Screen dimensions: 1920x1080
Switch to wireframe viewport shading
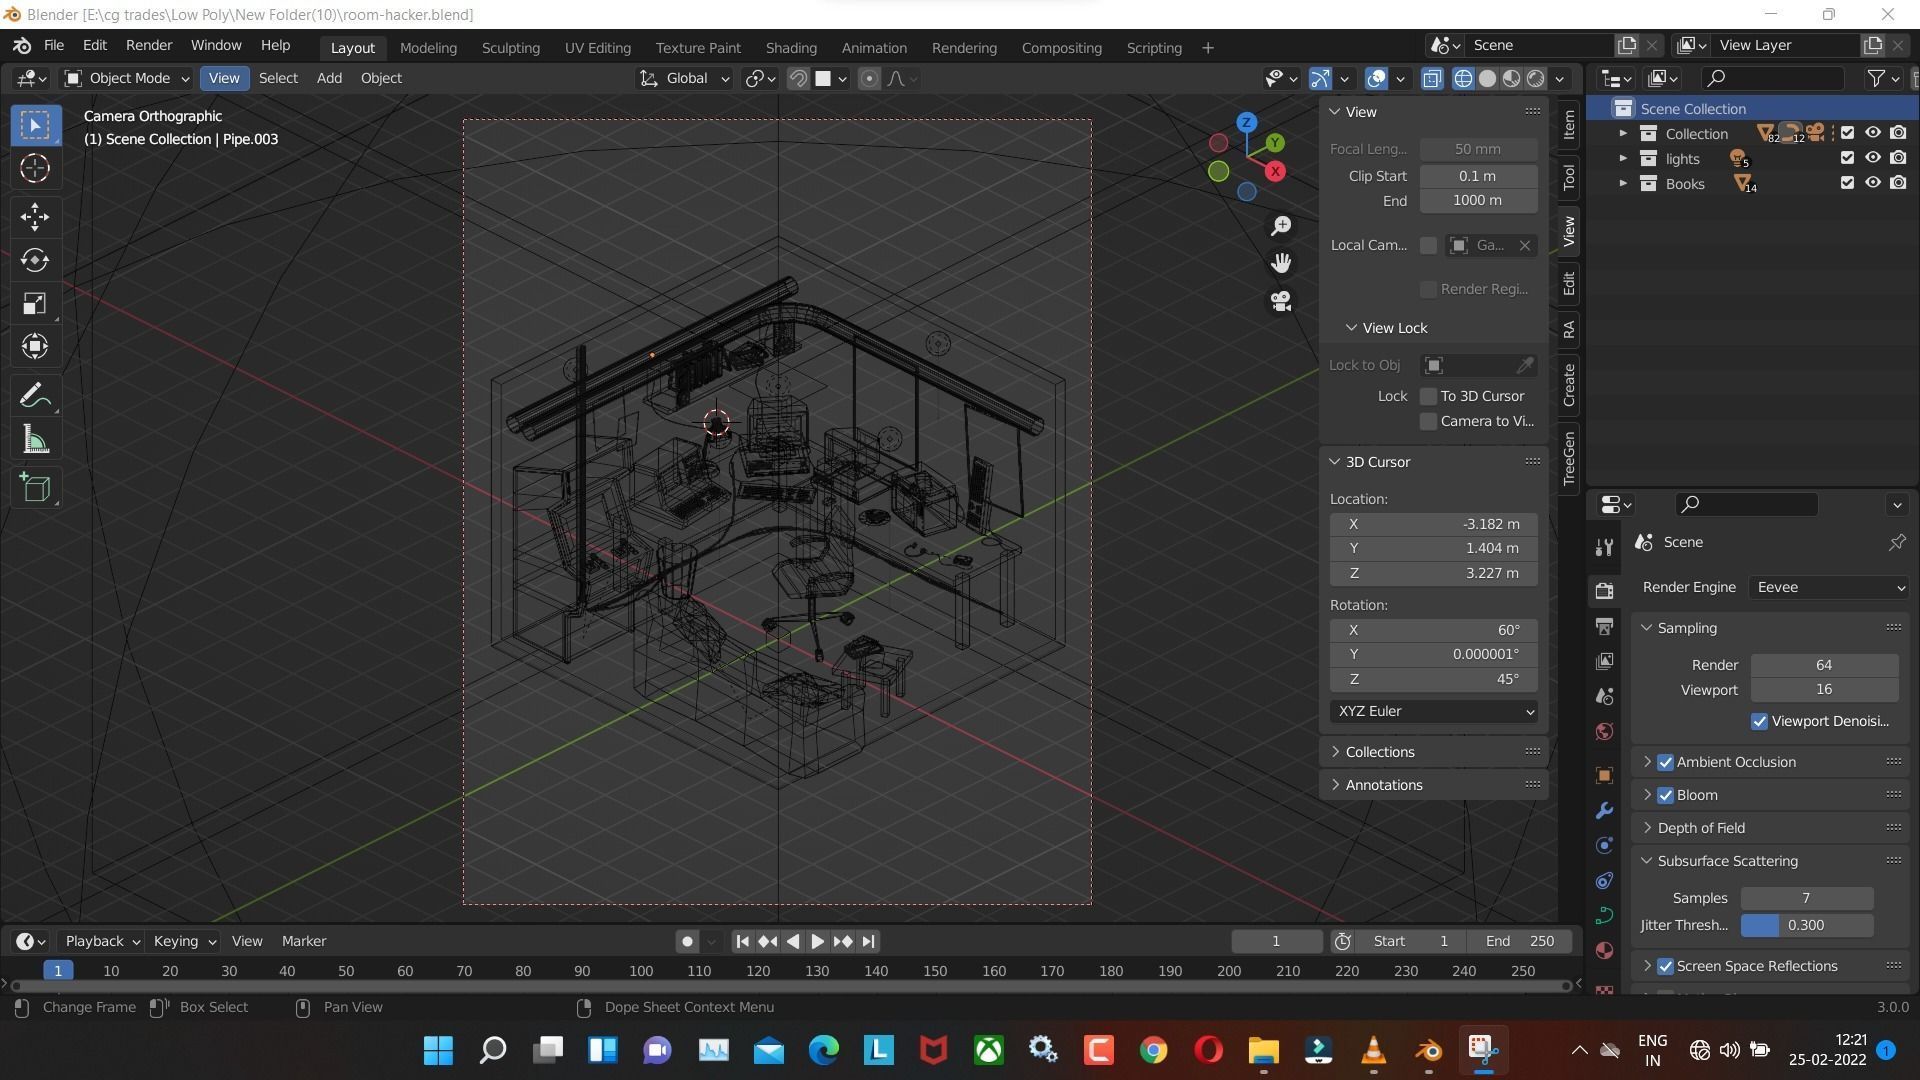pos(1463,79)
